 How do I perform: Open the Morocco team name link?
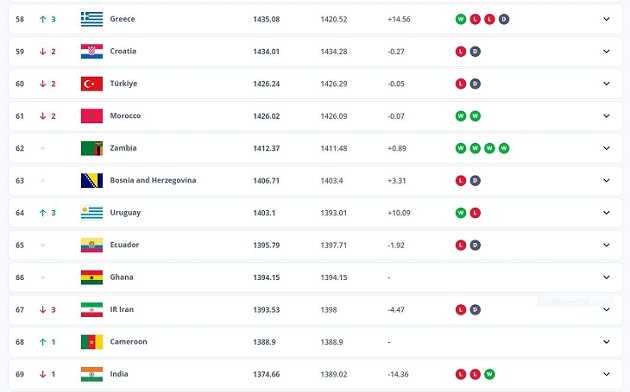[x=125, y=116]
